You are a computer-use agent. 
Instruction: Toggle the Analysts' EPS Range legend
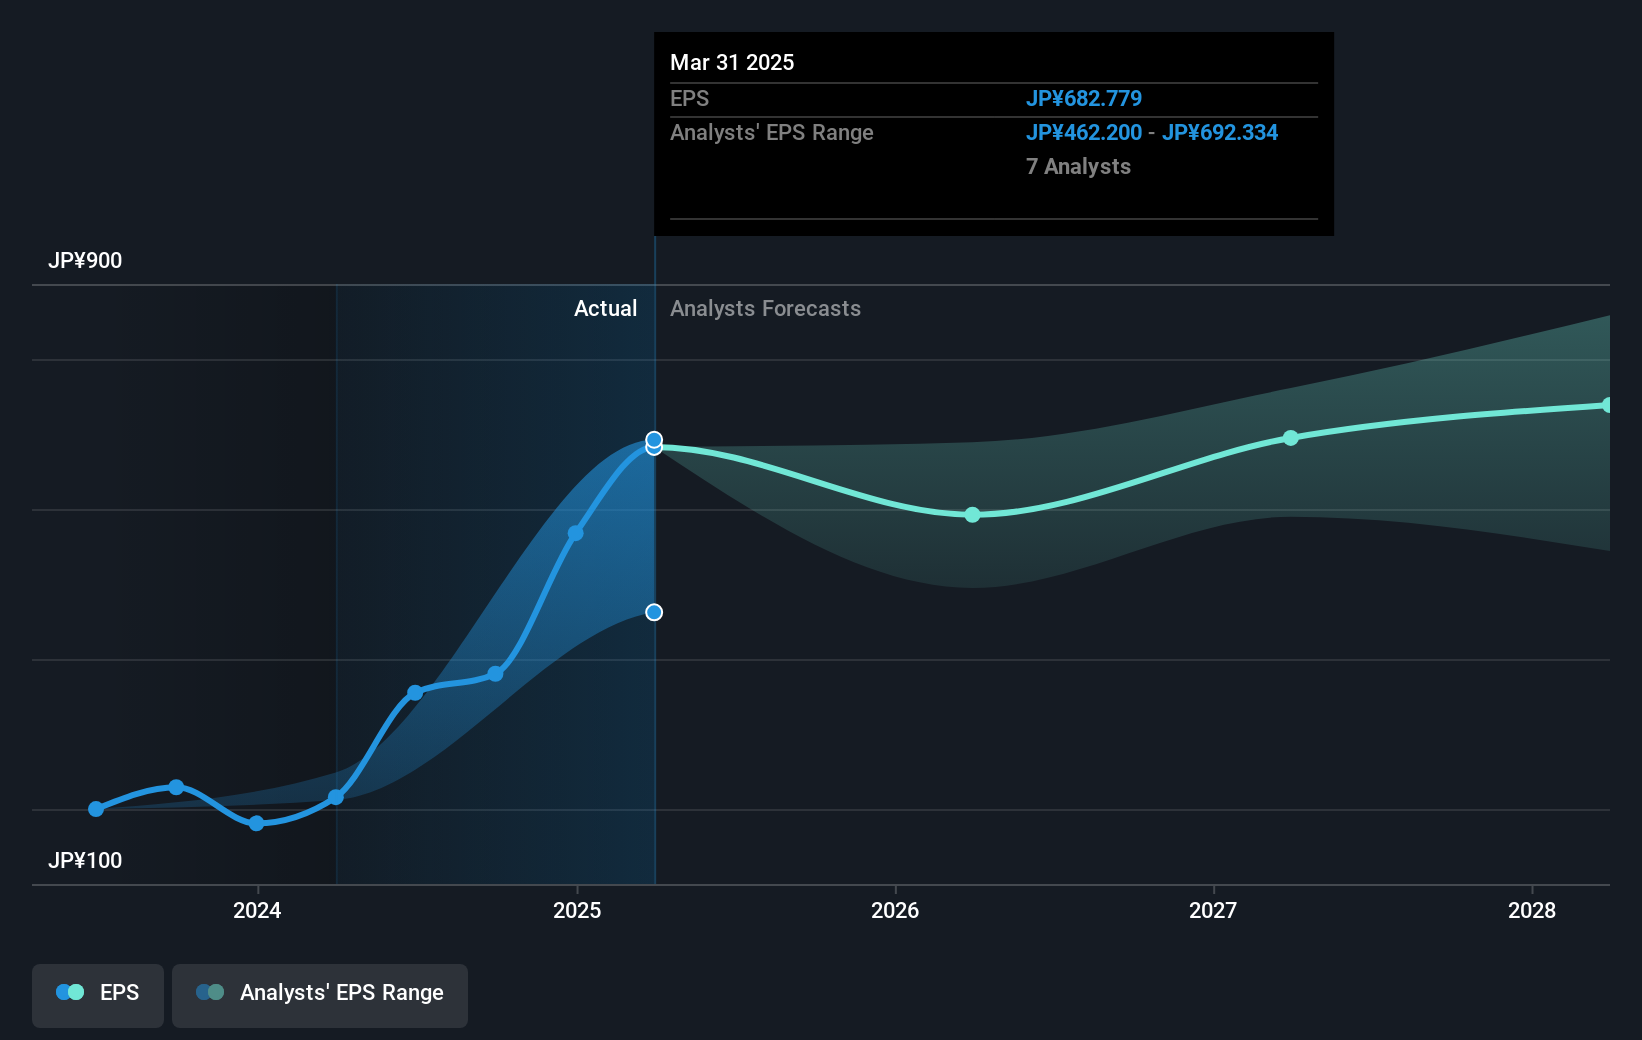[320, 995]
